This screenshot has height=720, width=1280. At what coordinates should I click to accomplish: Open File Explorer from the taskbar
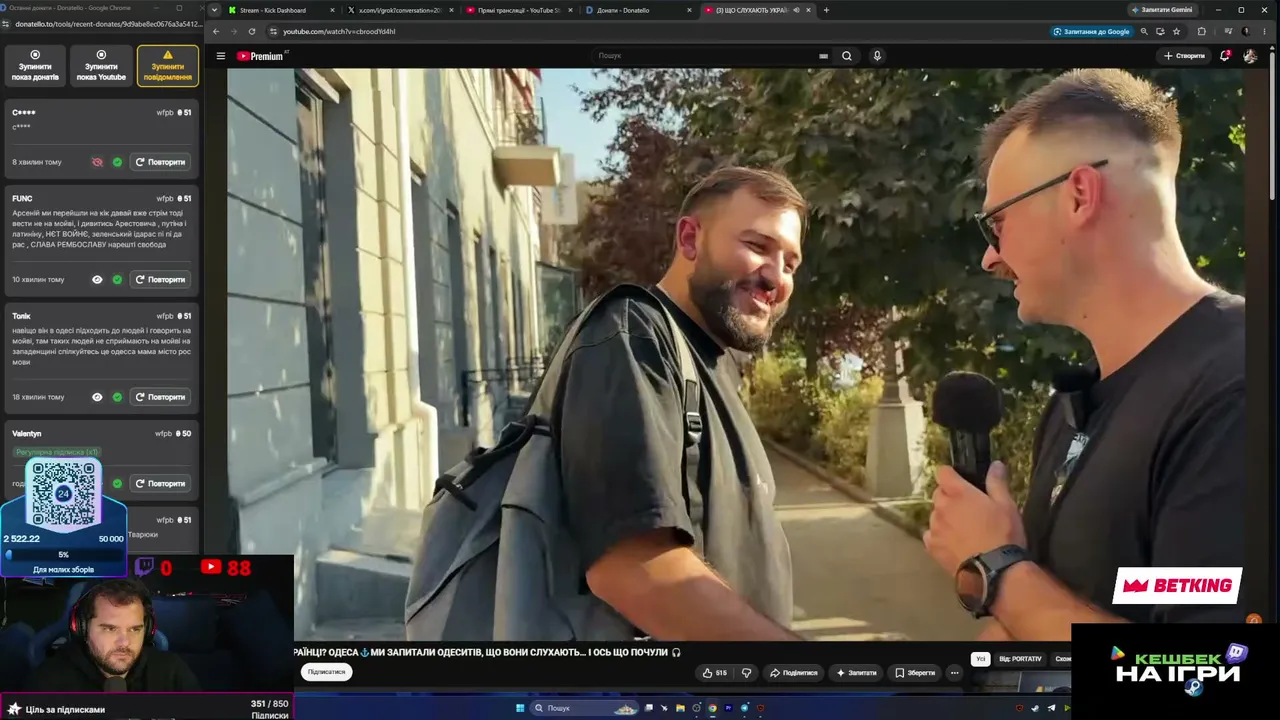pos(680,708)
